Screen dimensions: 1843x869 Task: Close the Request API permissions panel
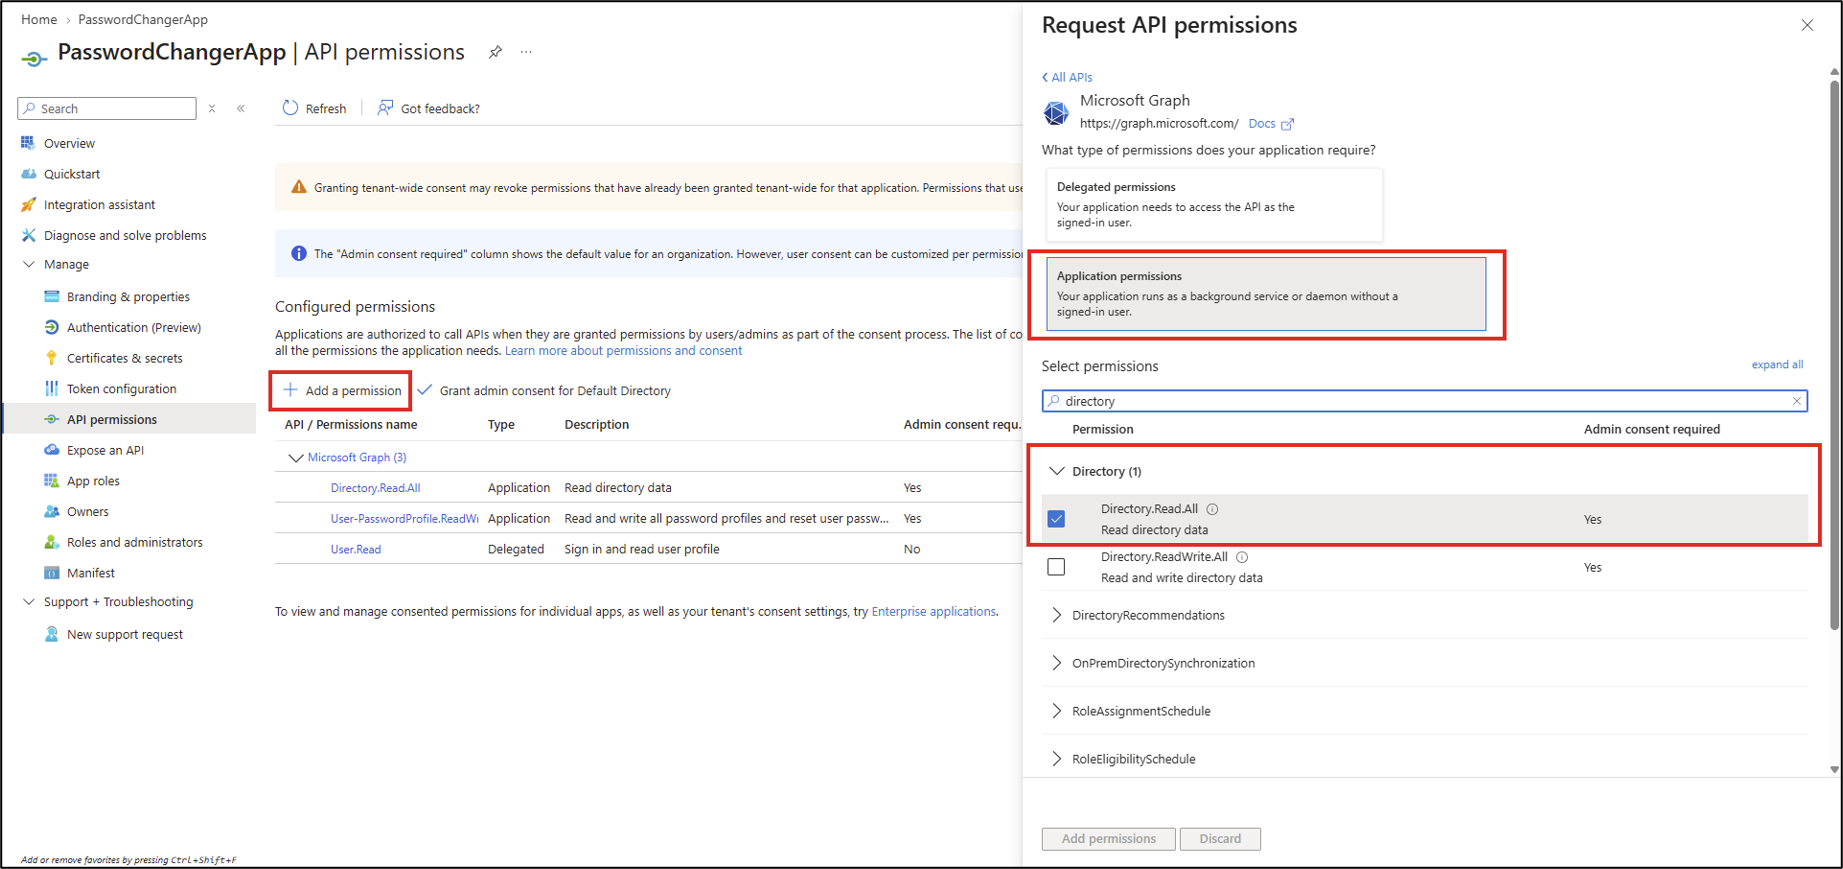[x=1807, y=25]
